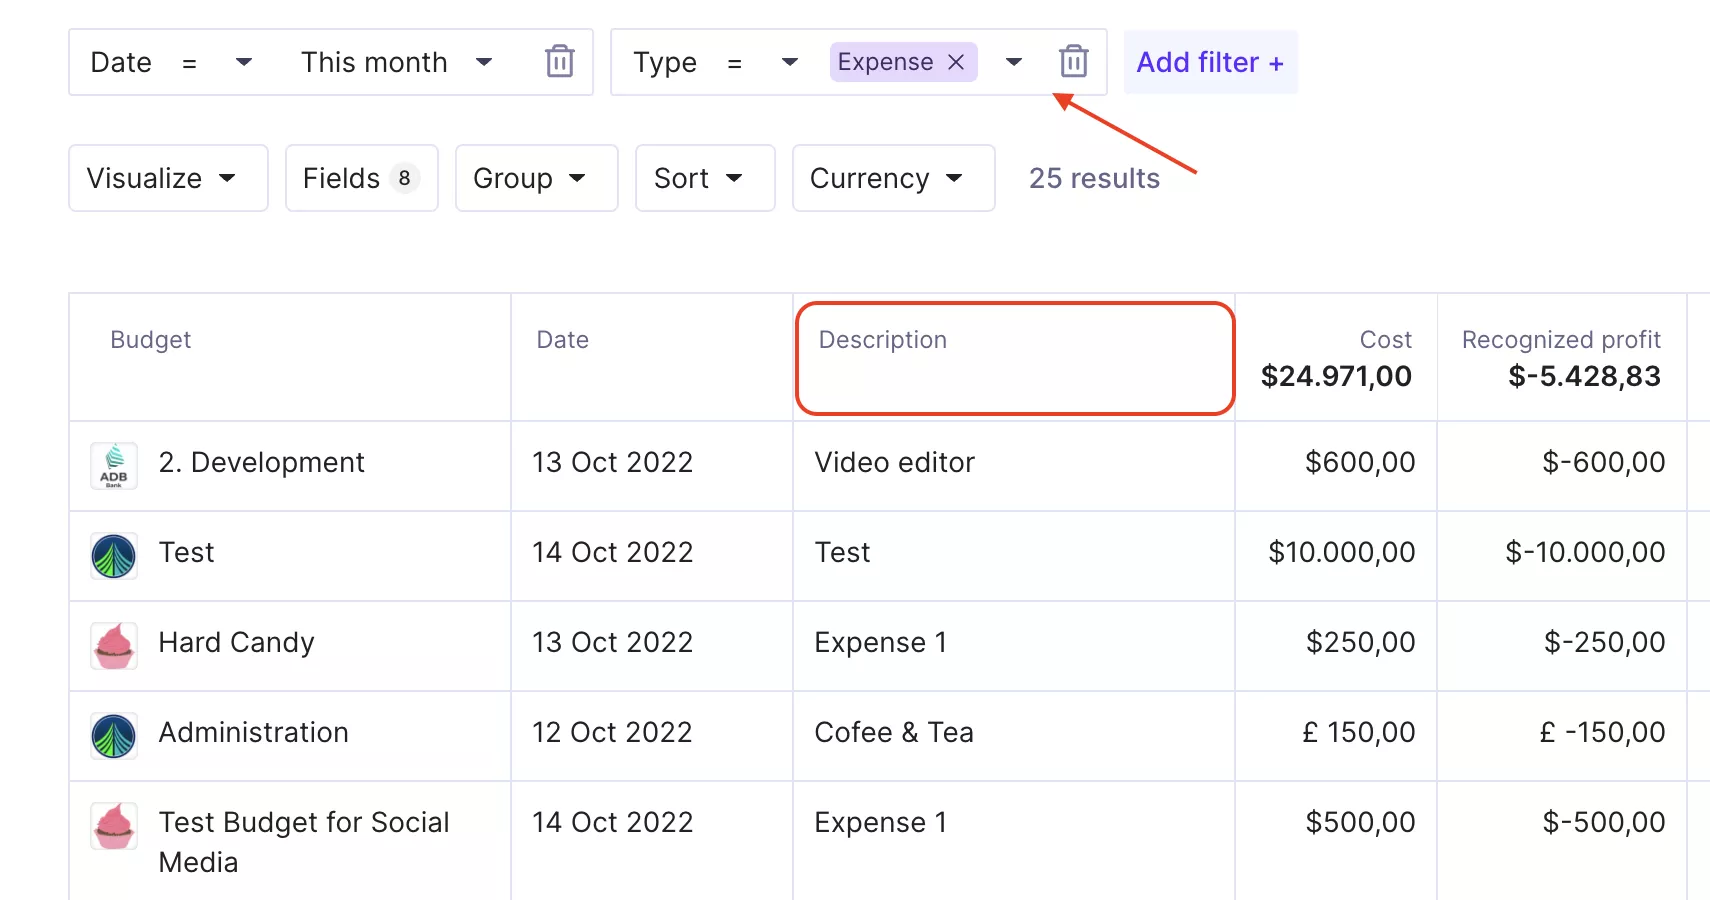The width and height of the screenshot is (1710, 900).
Task: Click the ADB Bank logo beside 2. Development
Action: tap(114, 466)
